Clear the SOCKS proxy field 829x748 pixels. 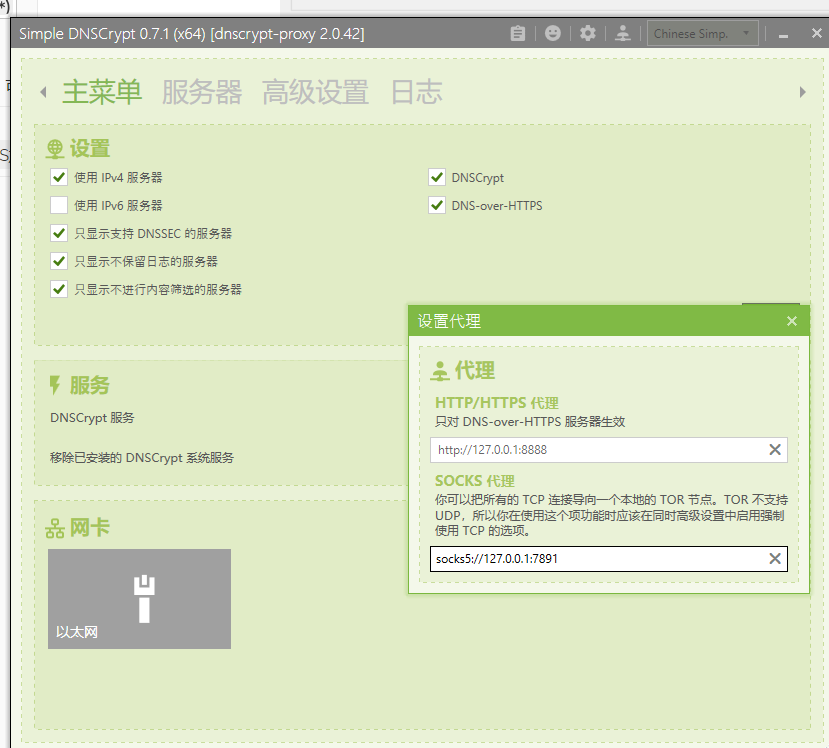[x=775, y=559]
